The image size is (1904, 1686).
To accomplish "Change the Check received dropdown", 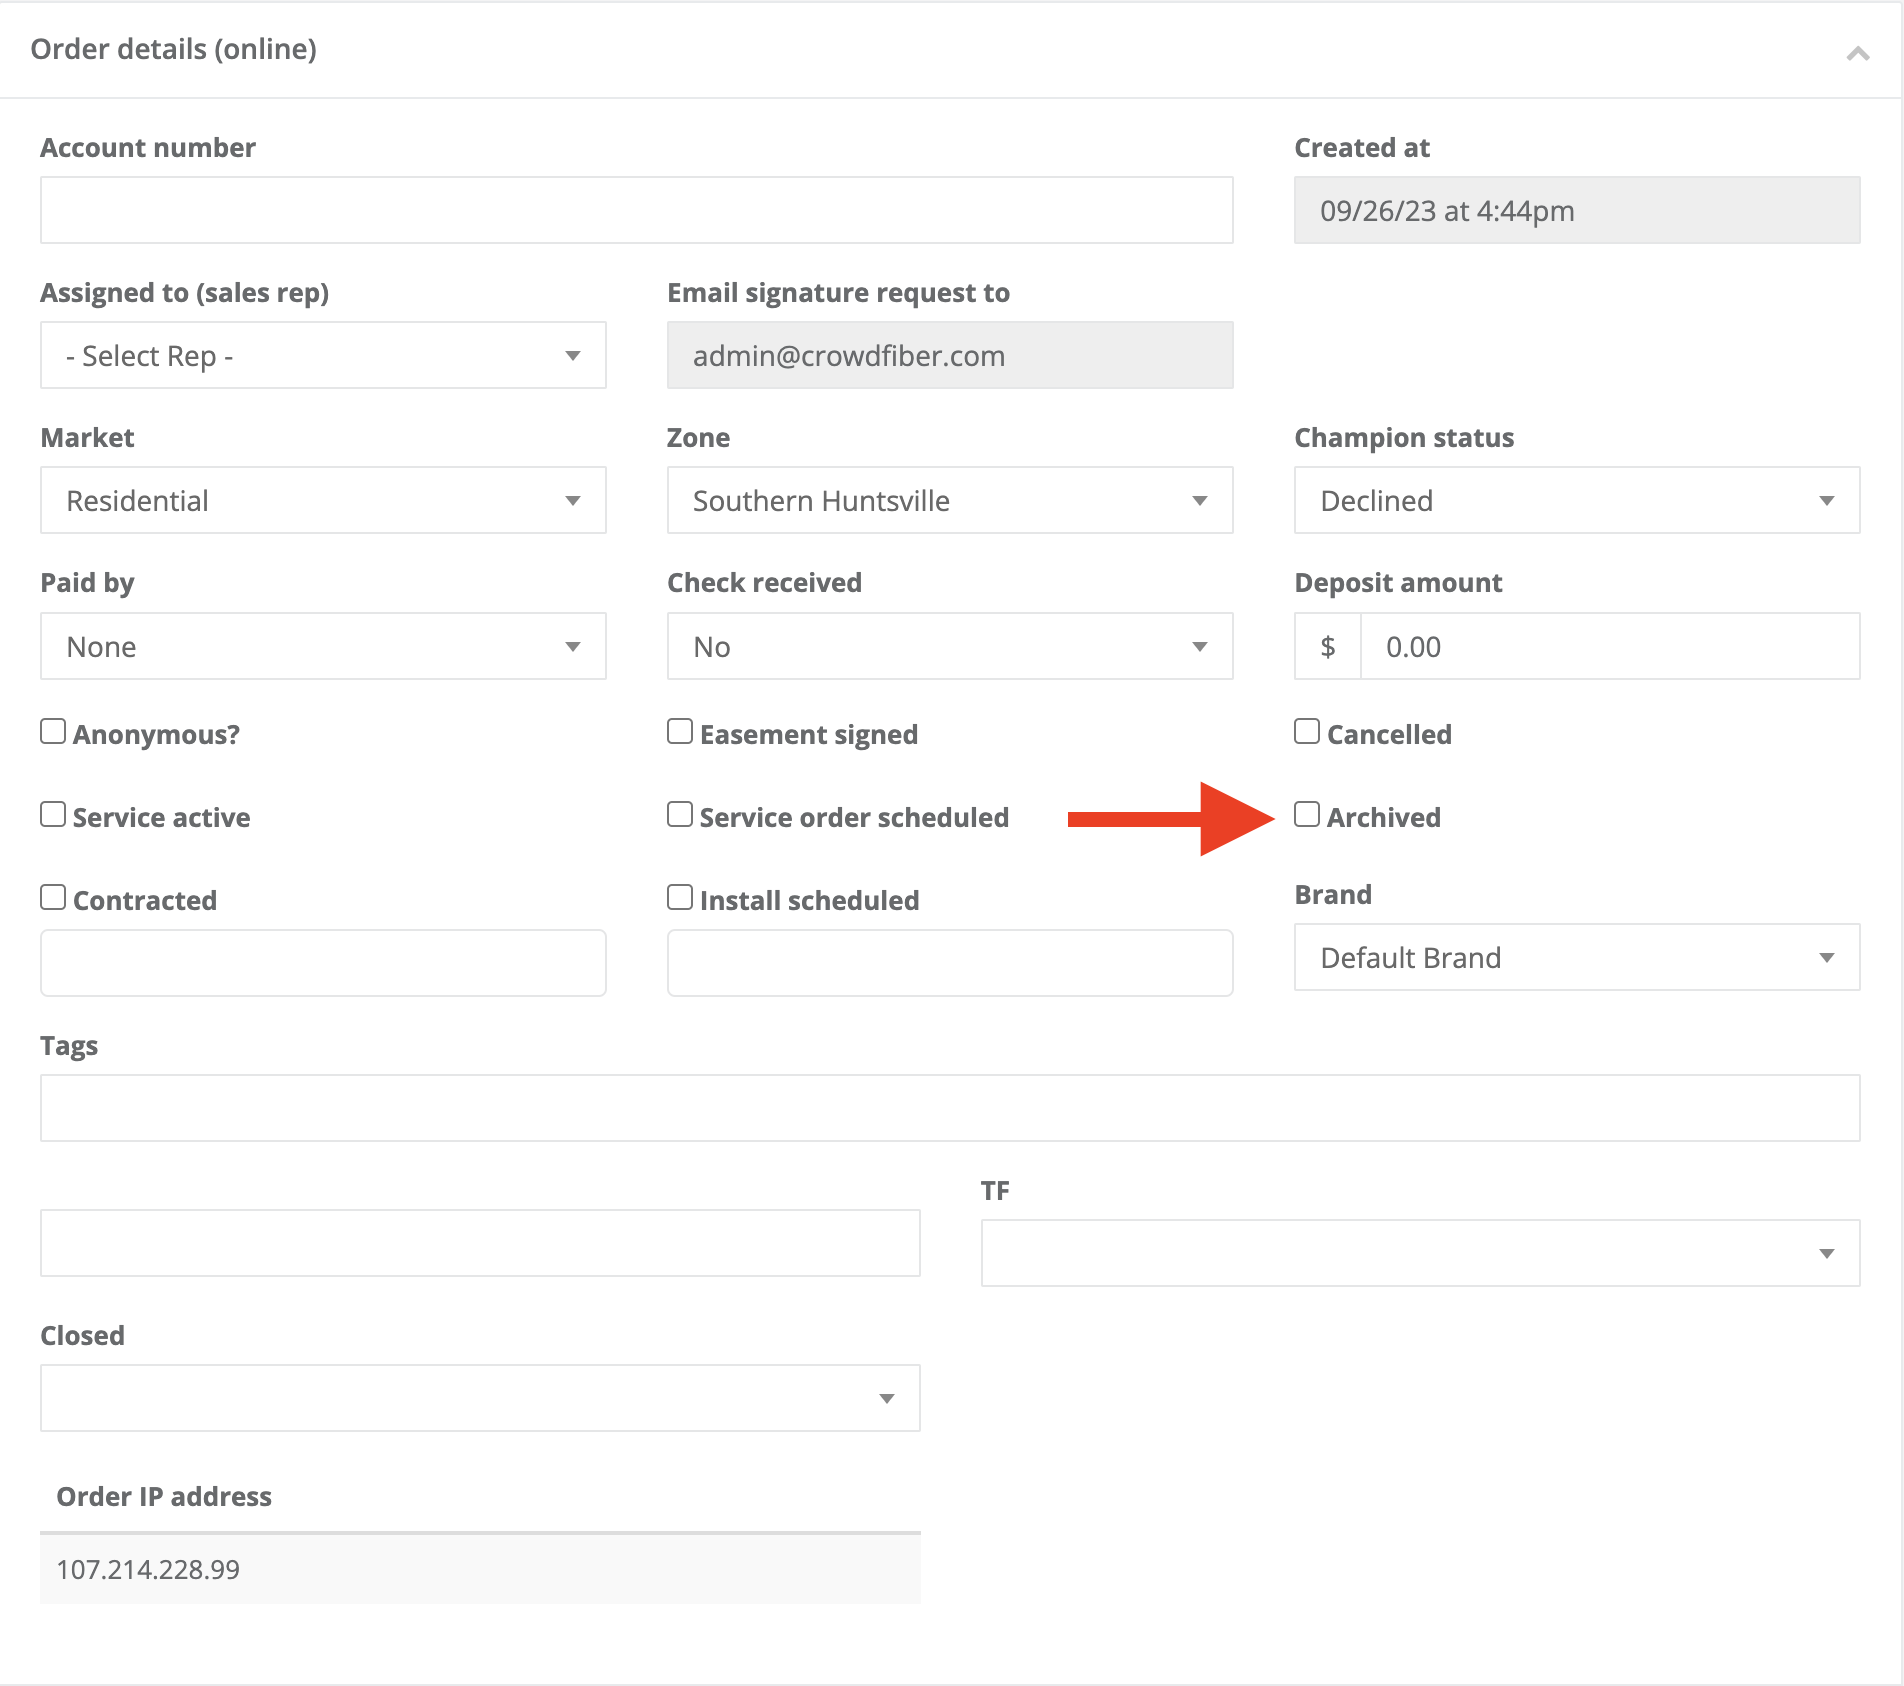I will point(949,647).
